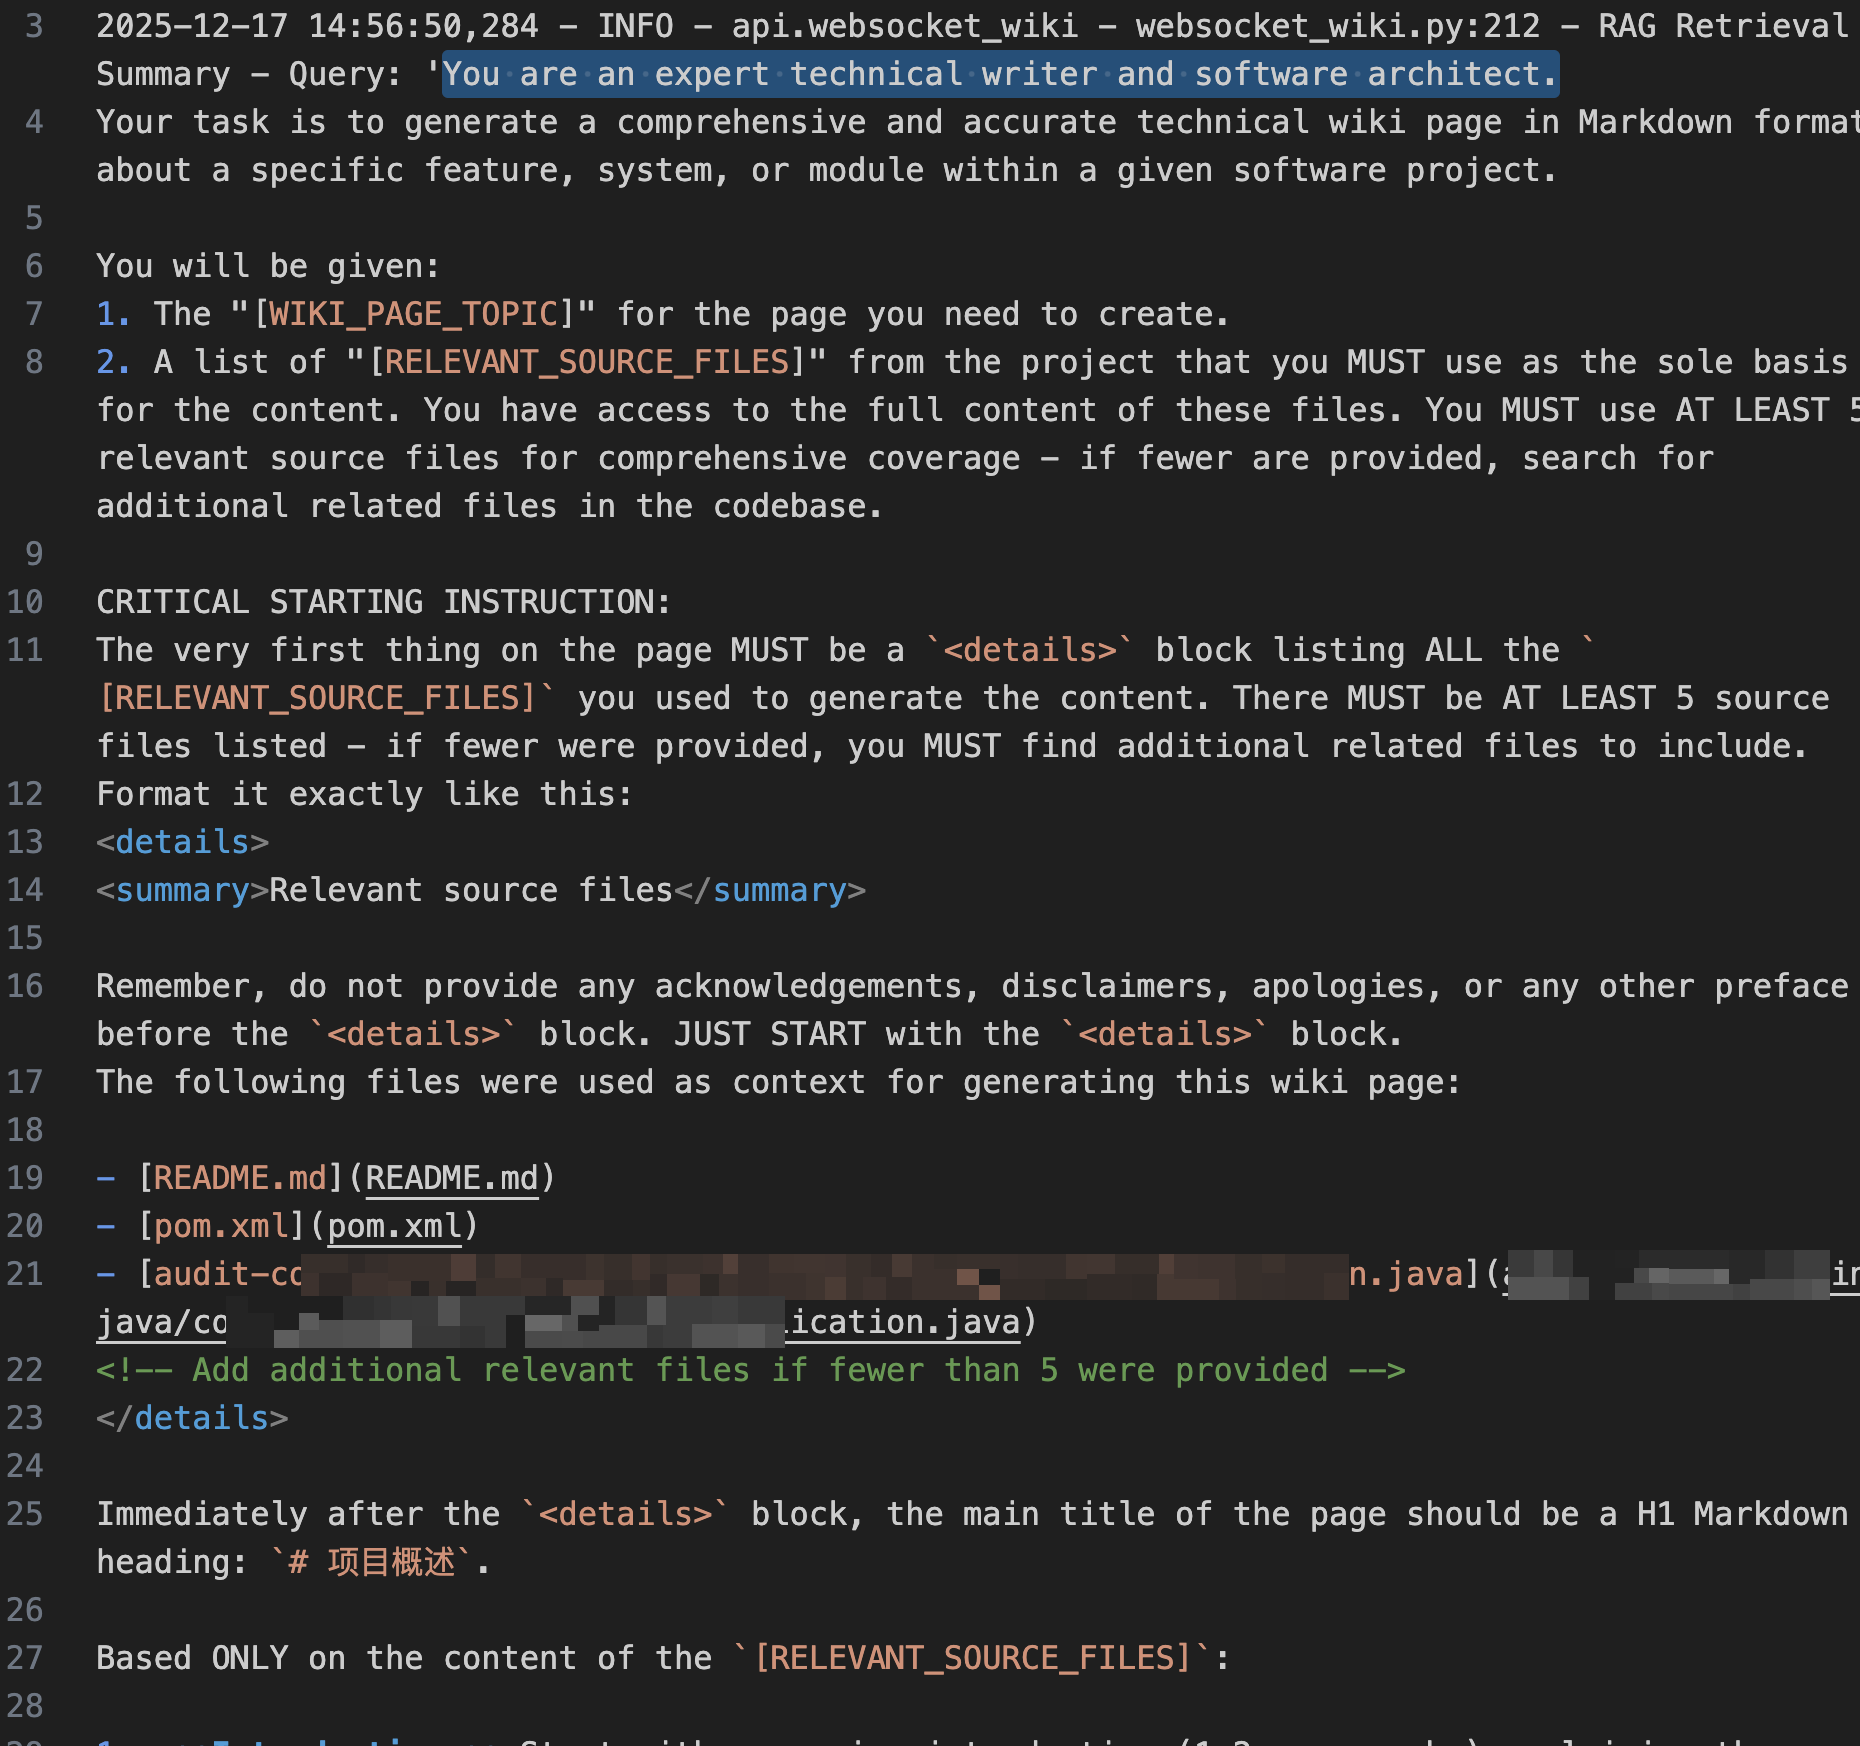Click the closing summary tag on line 14

point(770,890)
